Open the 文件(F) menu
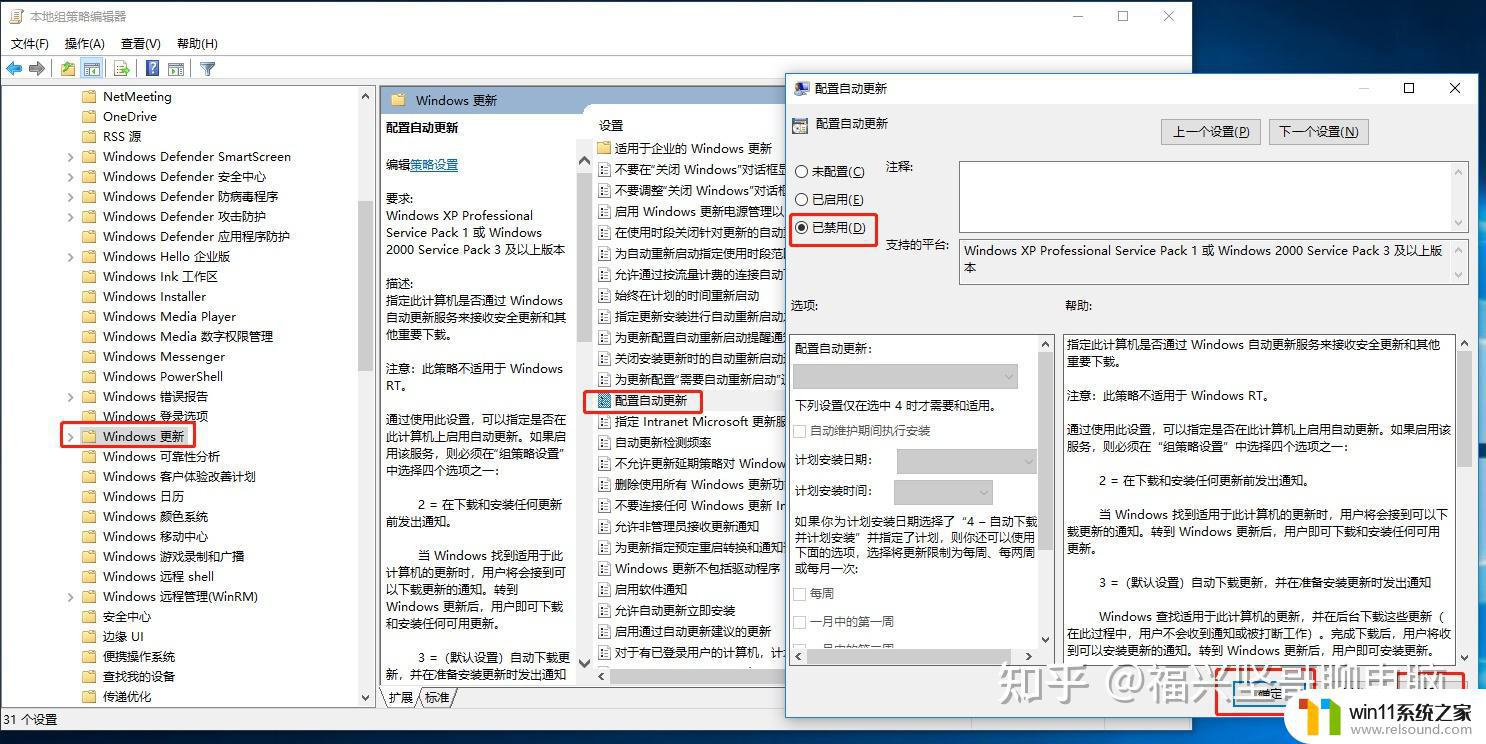 [x=30, y=44]
